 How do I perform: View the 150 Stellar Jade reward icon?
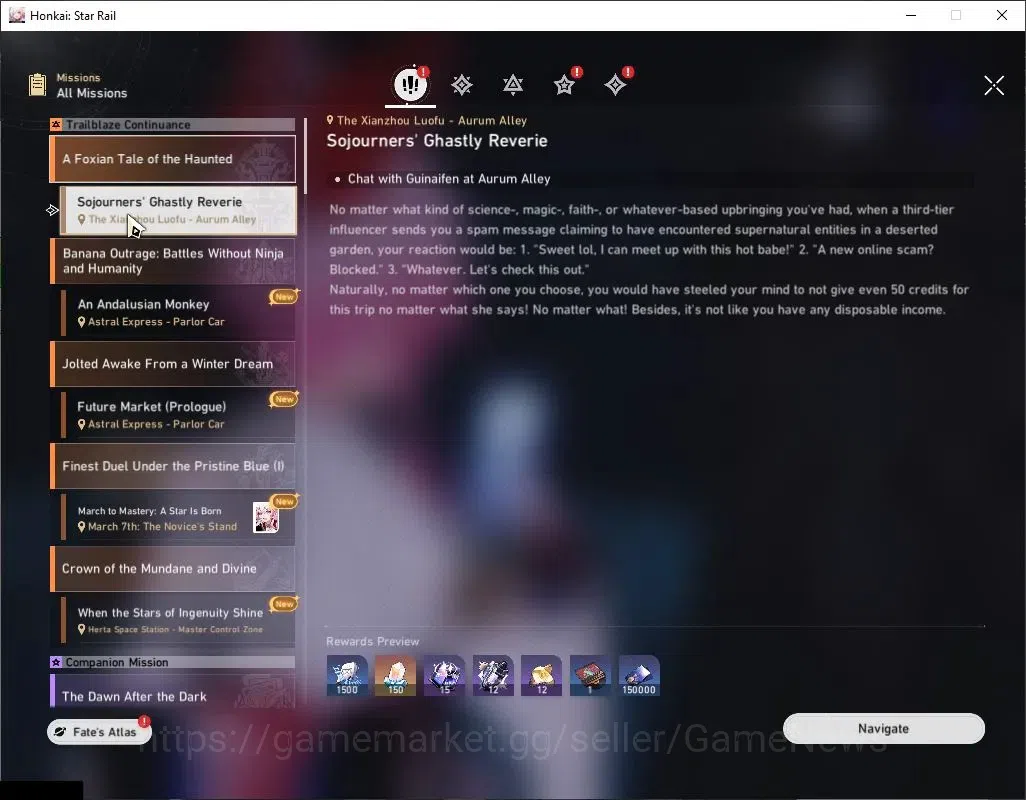tap(395, 675)
